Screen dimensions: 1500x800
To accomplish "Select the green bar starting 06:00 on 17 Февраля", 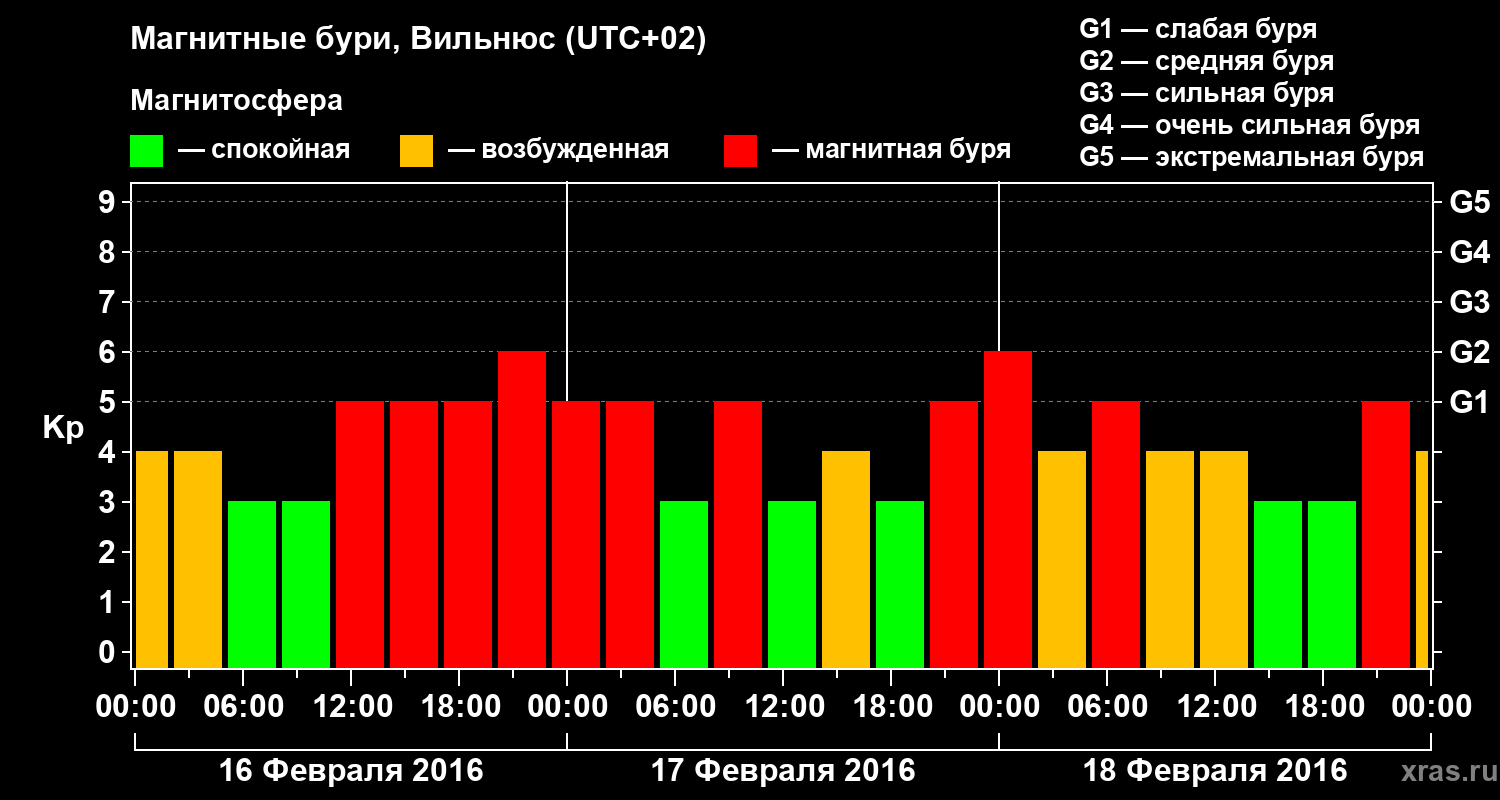I will pyautogui.click(x=684, y=585).
